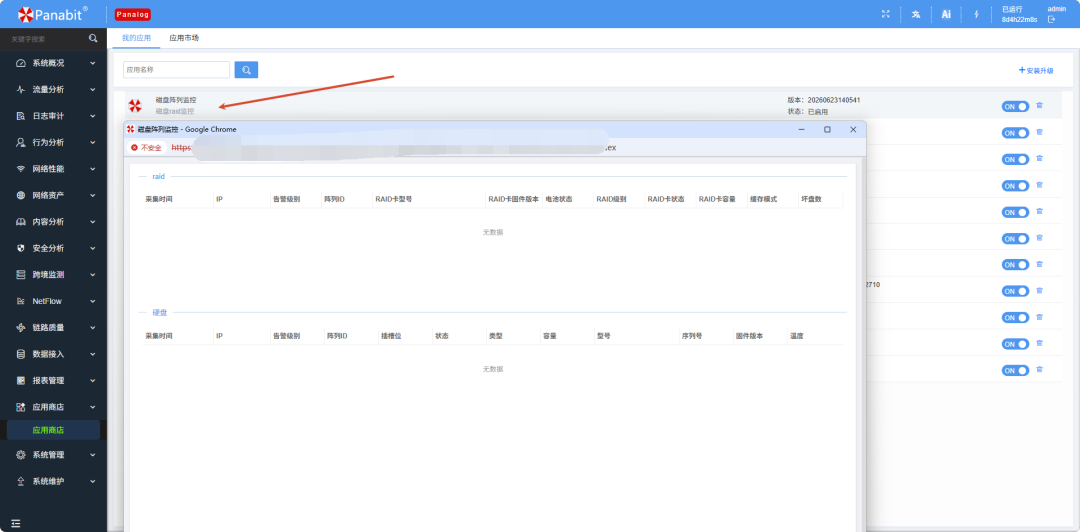1080x532 pixels.
Task: Expand the 跨境监测 menu chevron
Action: pyautogui.click(x=92, y=274)
